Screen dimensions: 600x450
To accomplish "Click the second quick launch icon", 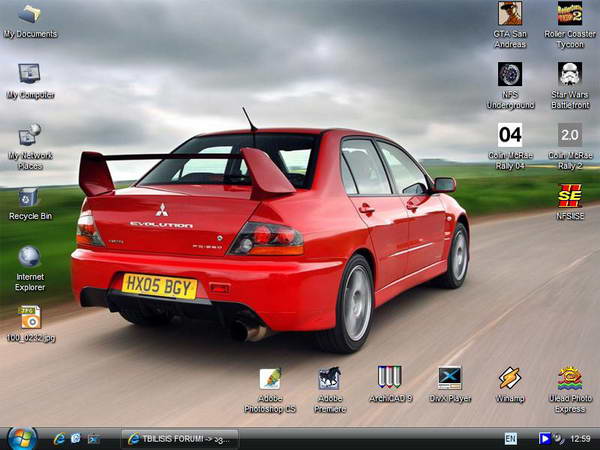I will 76,439.
